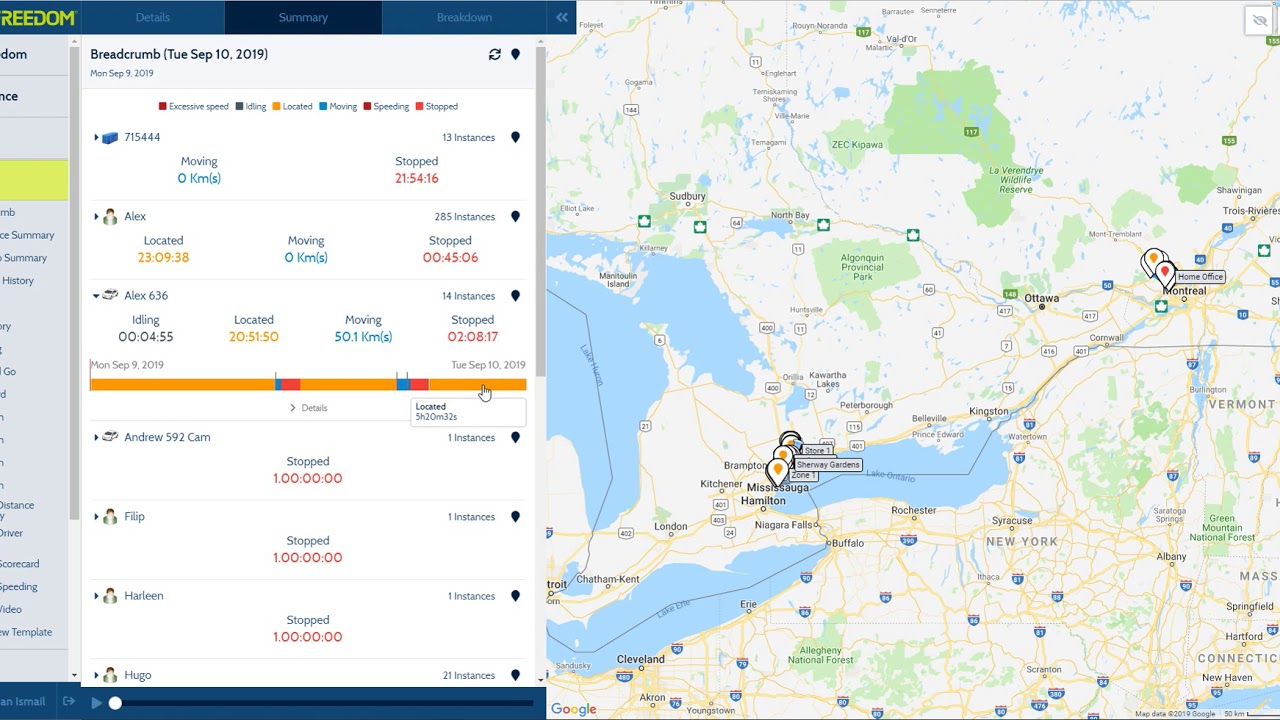1280x720 pixels.
Task: Collapse the Alex 636 row
Action: pyautogui.click(x=96, y=296)
